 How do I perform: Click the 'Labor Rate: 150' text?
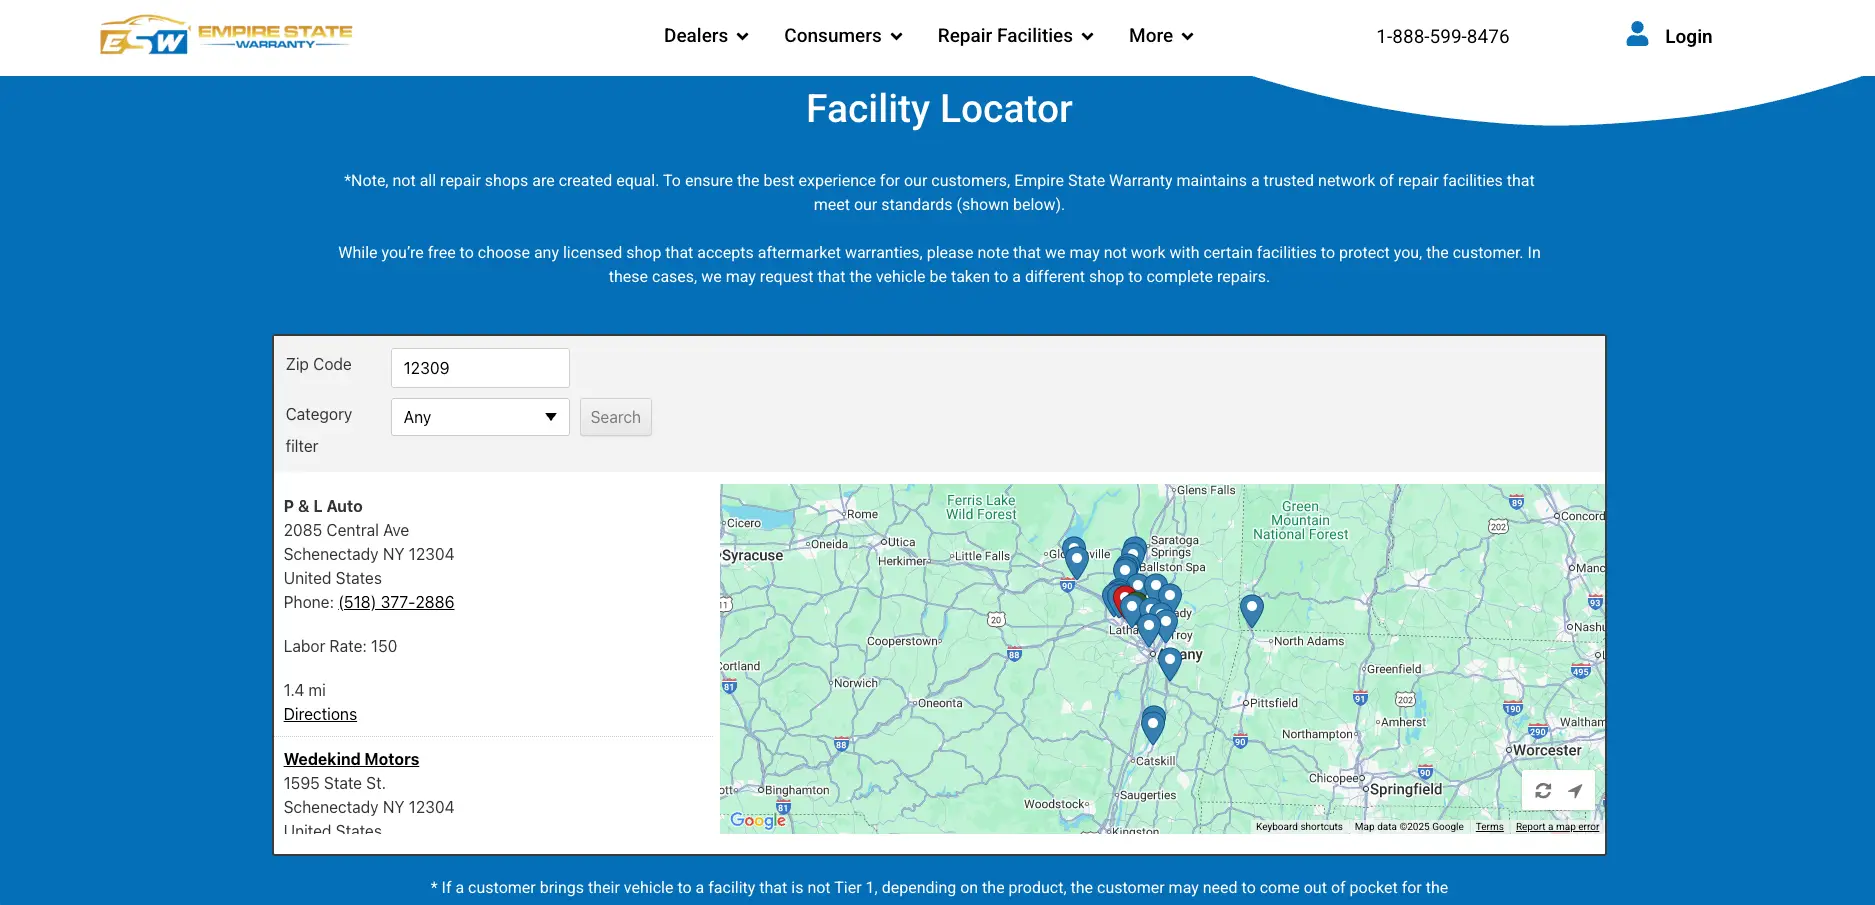[340, 646]
